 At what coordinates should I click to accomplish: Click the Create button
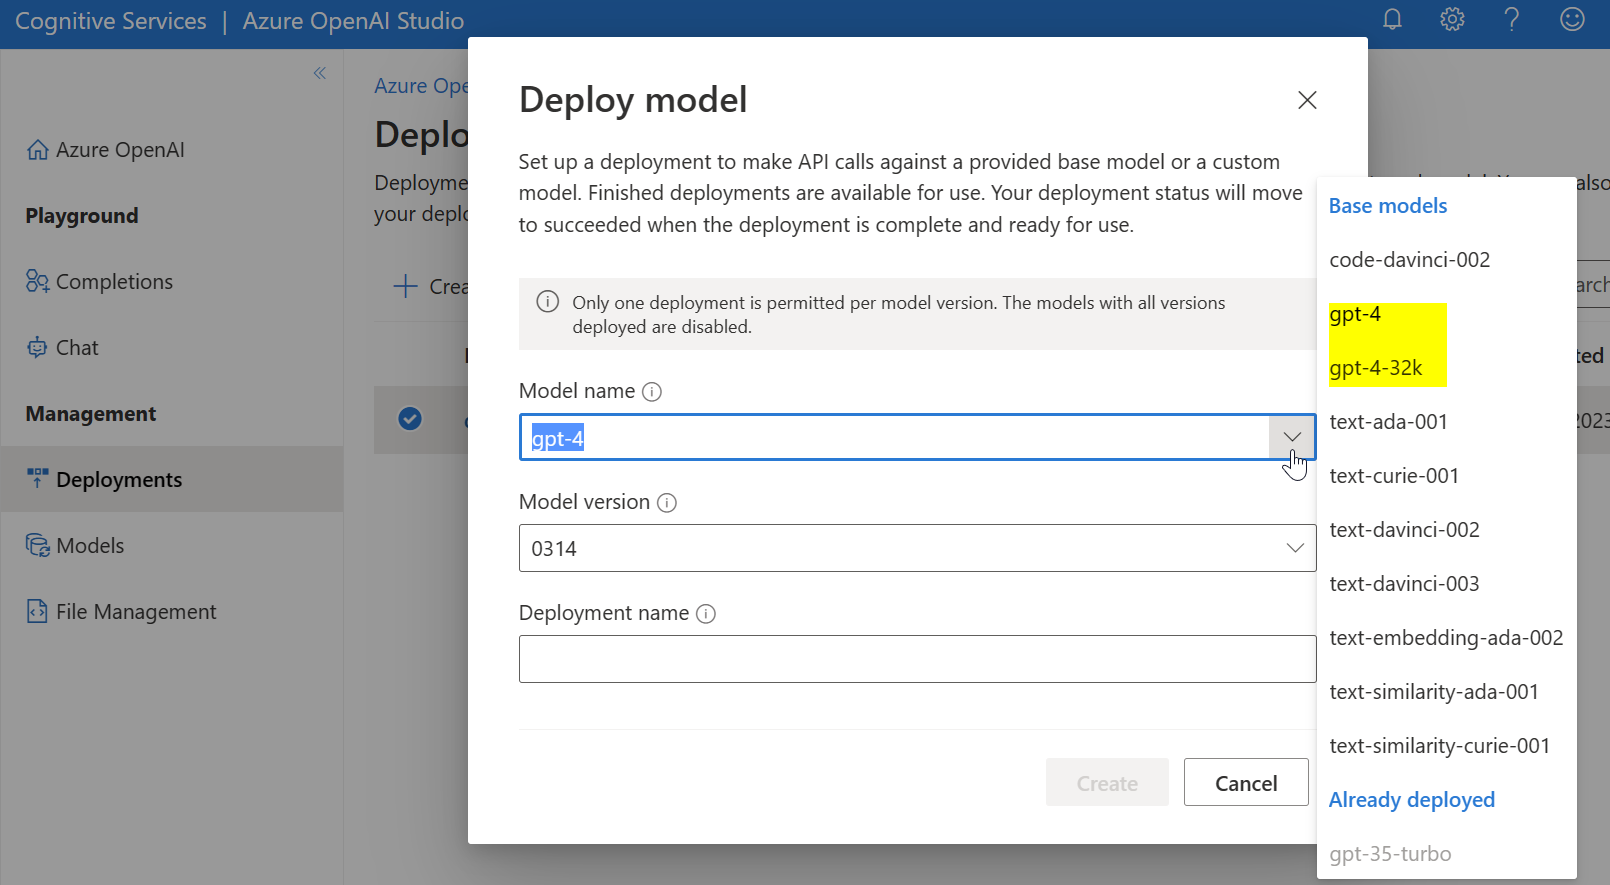pyautogui.click(x=1107, y=783)
